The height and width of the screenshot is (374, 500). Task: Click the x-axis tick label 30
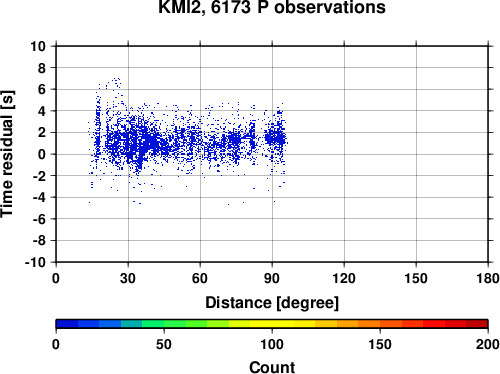tap(128, 278)
